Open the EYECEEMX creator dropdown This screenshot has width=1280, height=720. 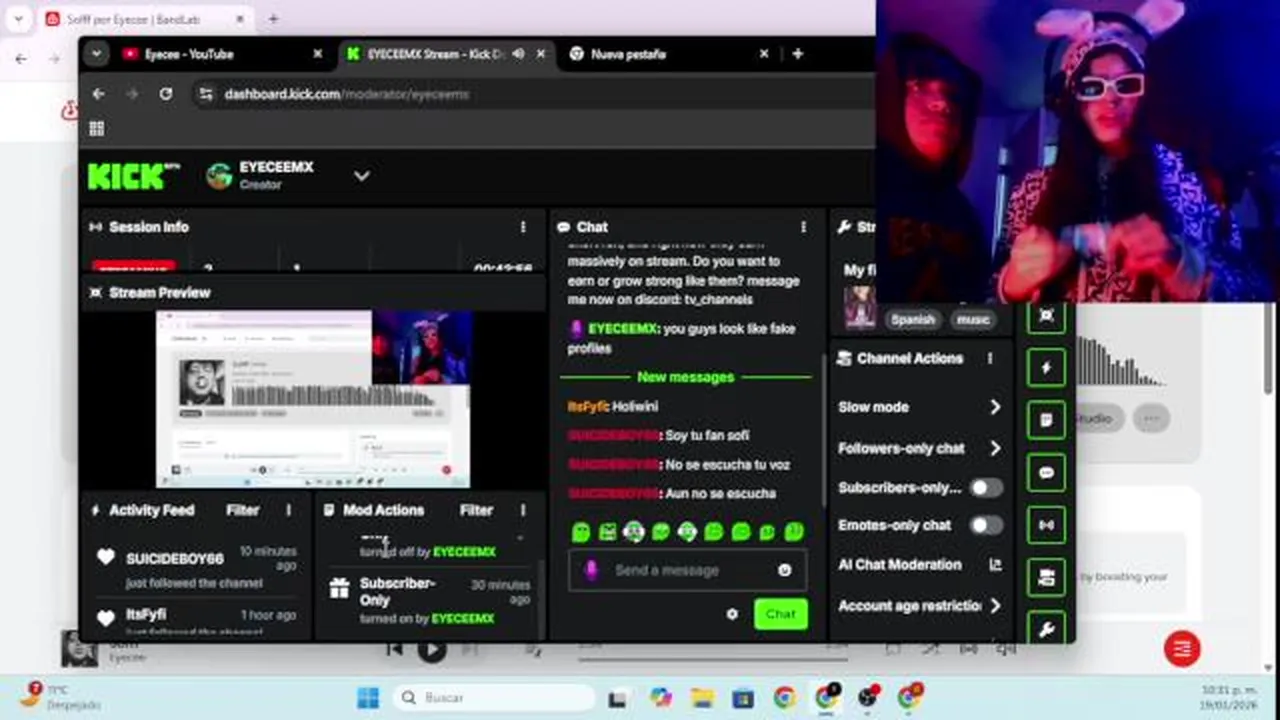(362, 176)
